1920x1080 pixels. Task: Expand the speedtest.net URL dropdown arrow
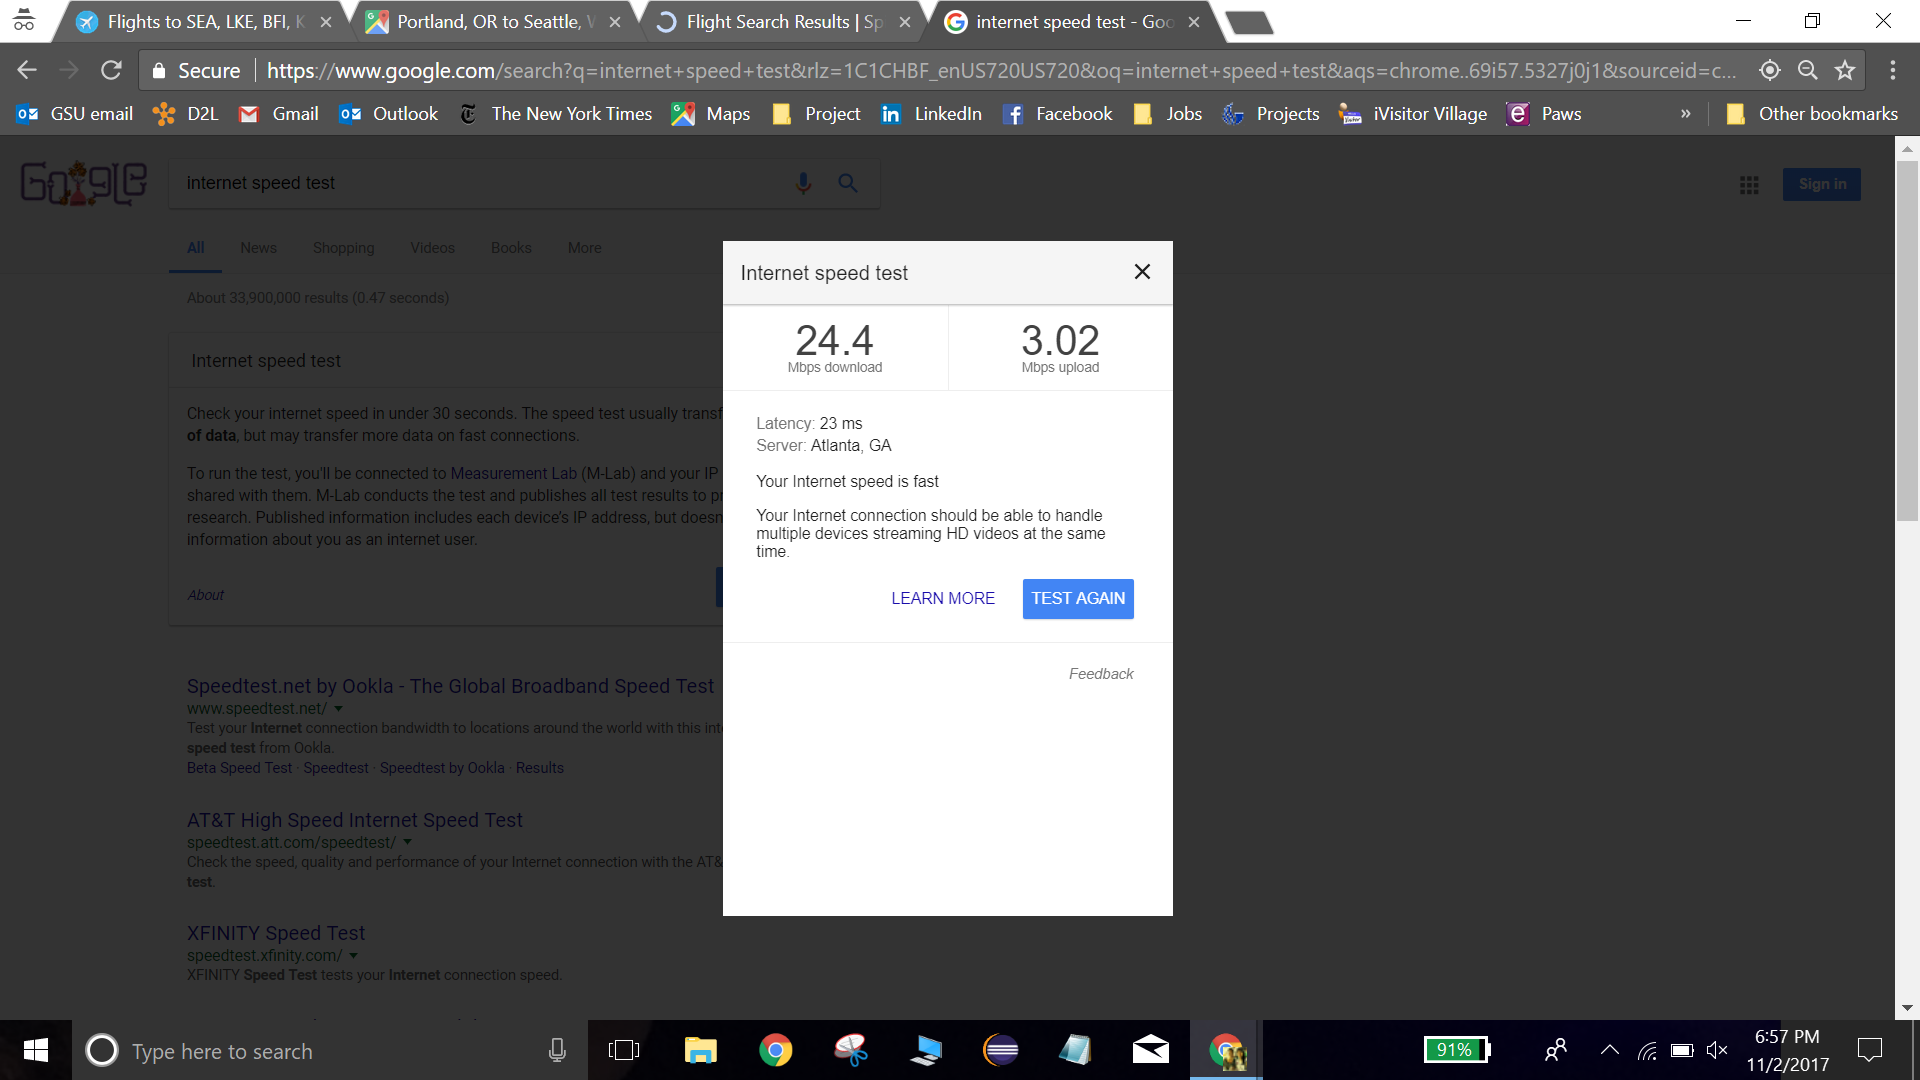click(338, 709)
